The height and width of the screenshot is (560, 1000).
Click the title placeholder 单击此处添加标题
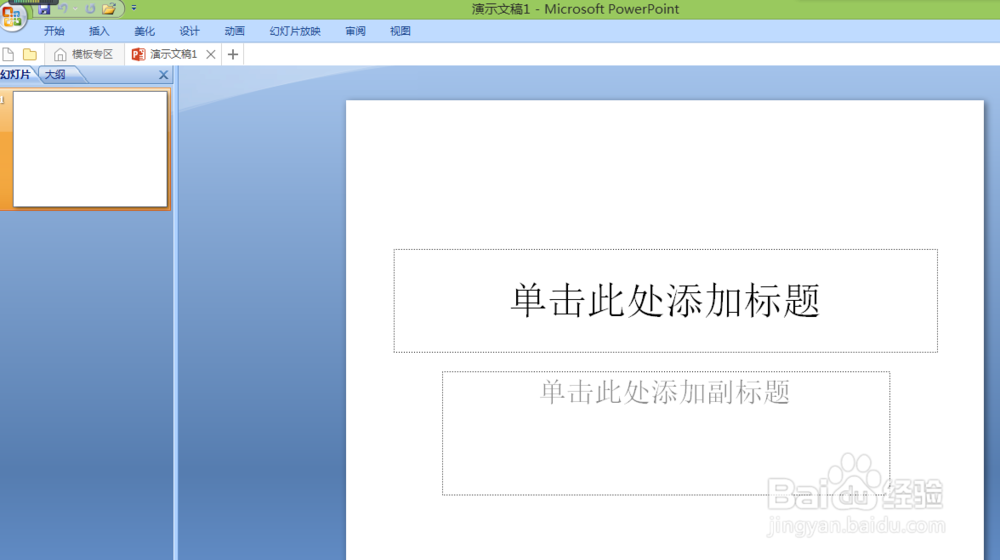(x=665, y=301)
